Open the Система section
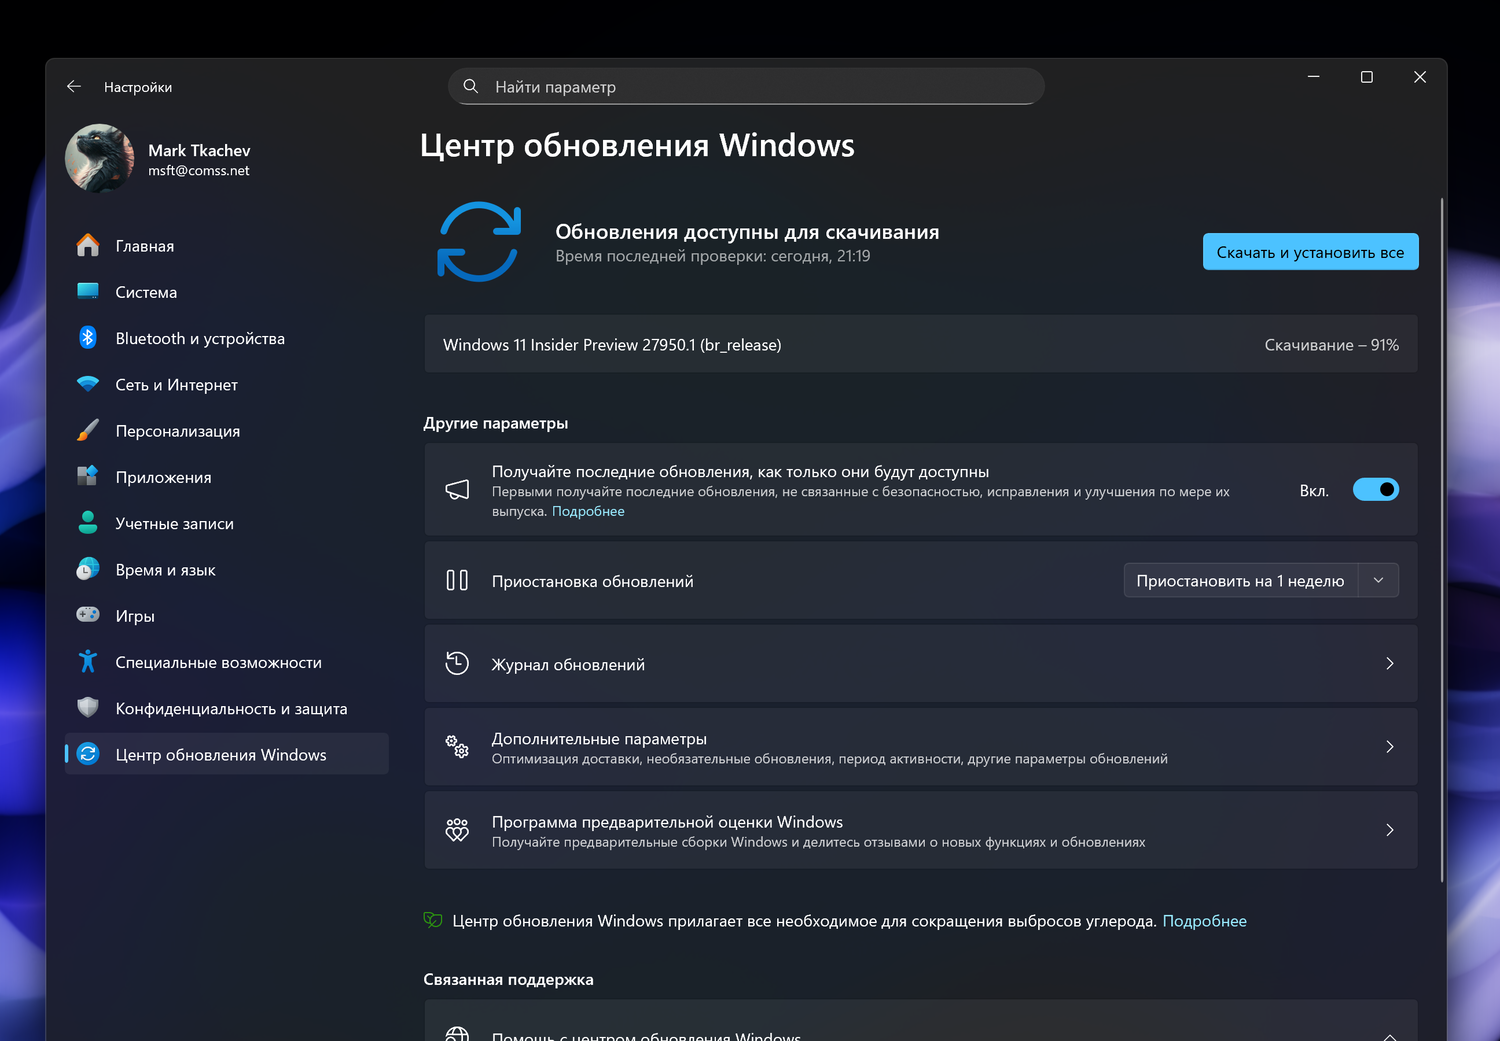 [x=146, y=291]
